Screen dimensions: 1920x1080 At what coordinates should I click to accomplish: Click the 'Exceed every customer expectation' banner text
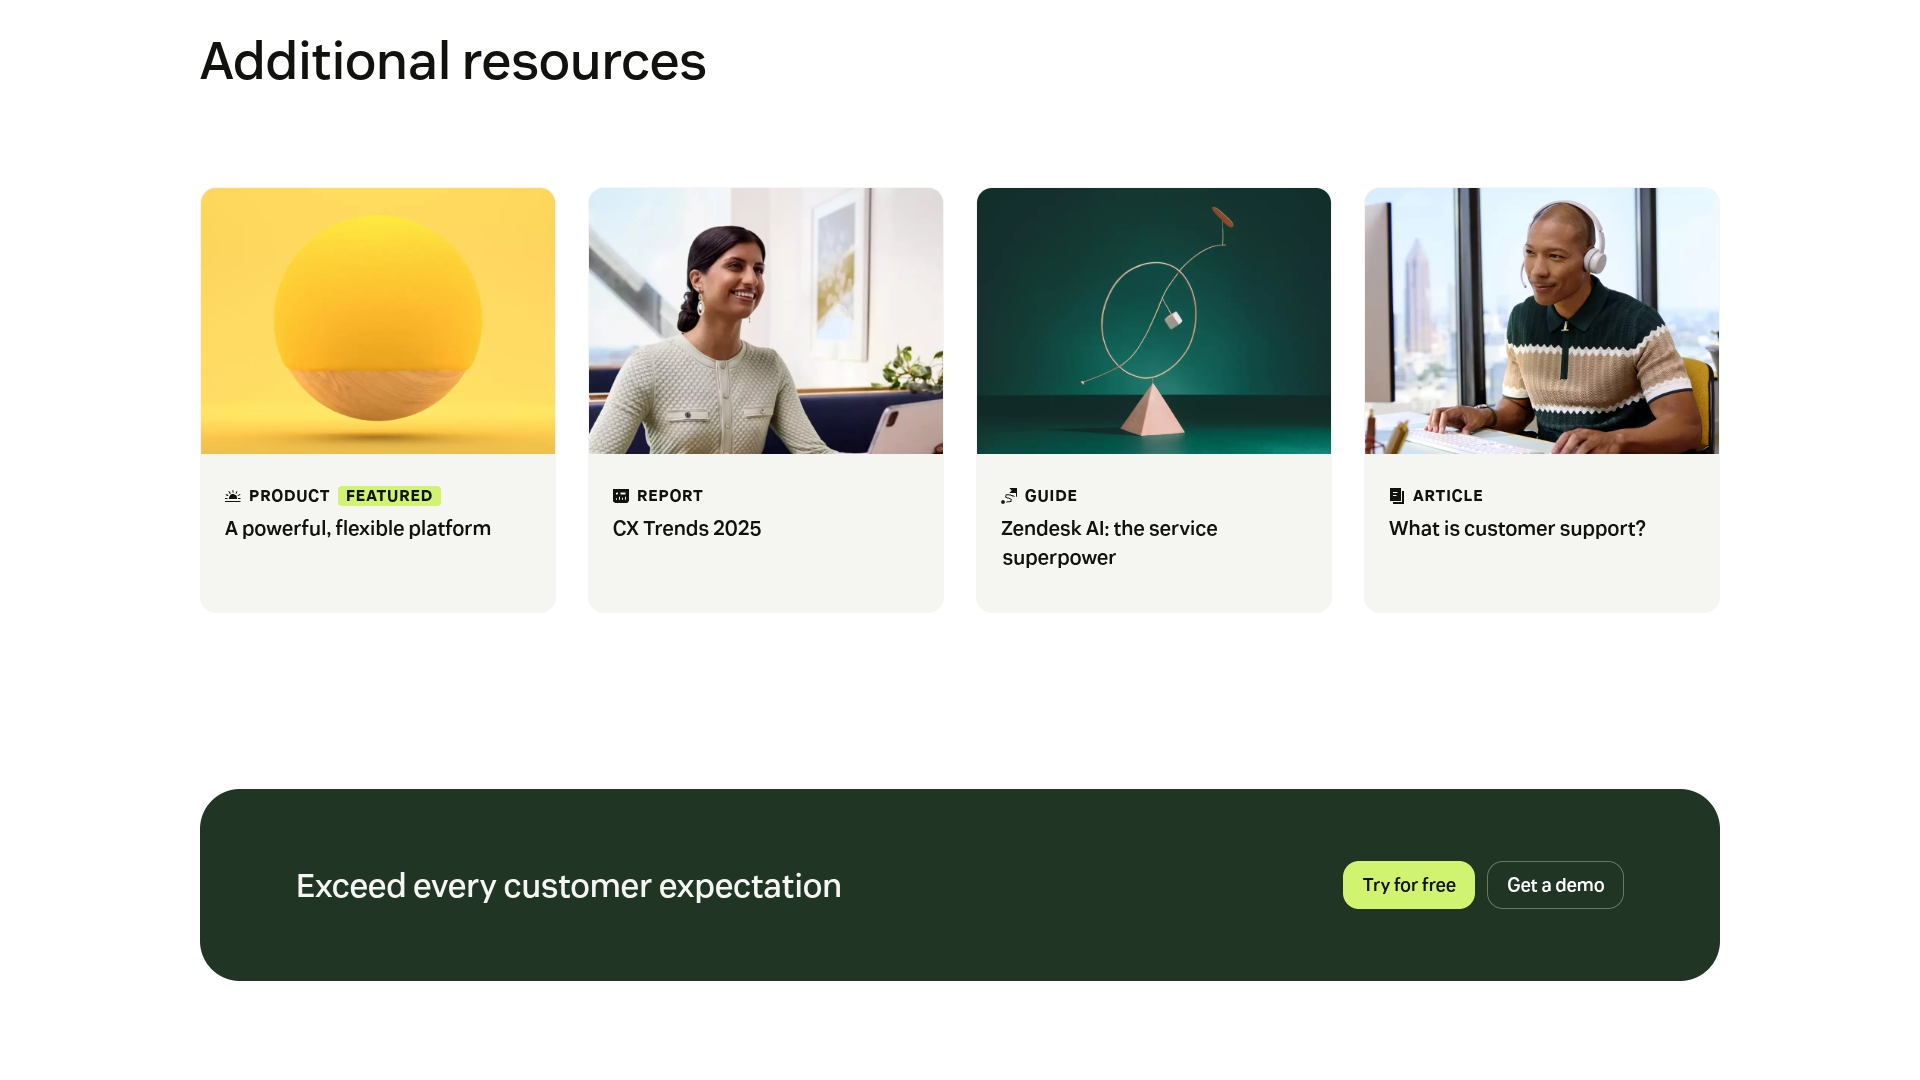point(568,886)
